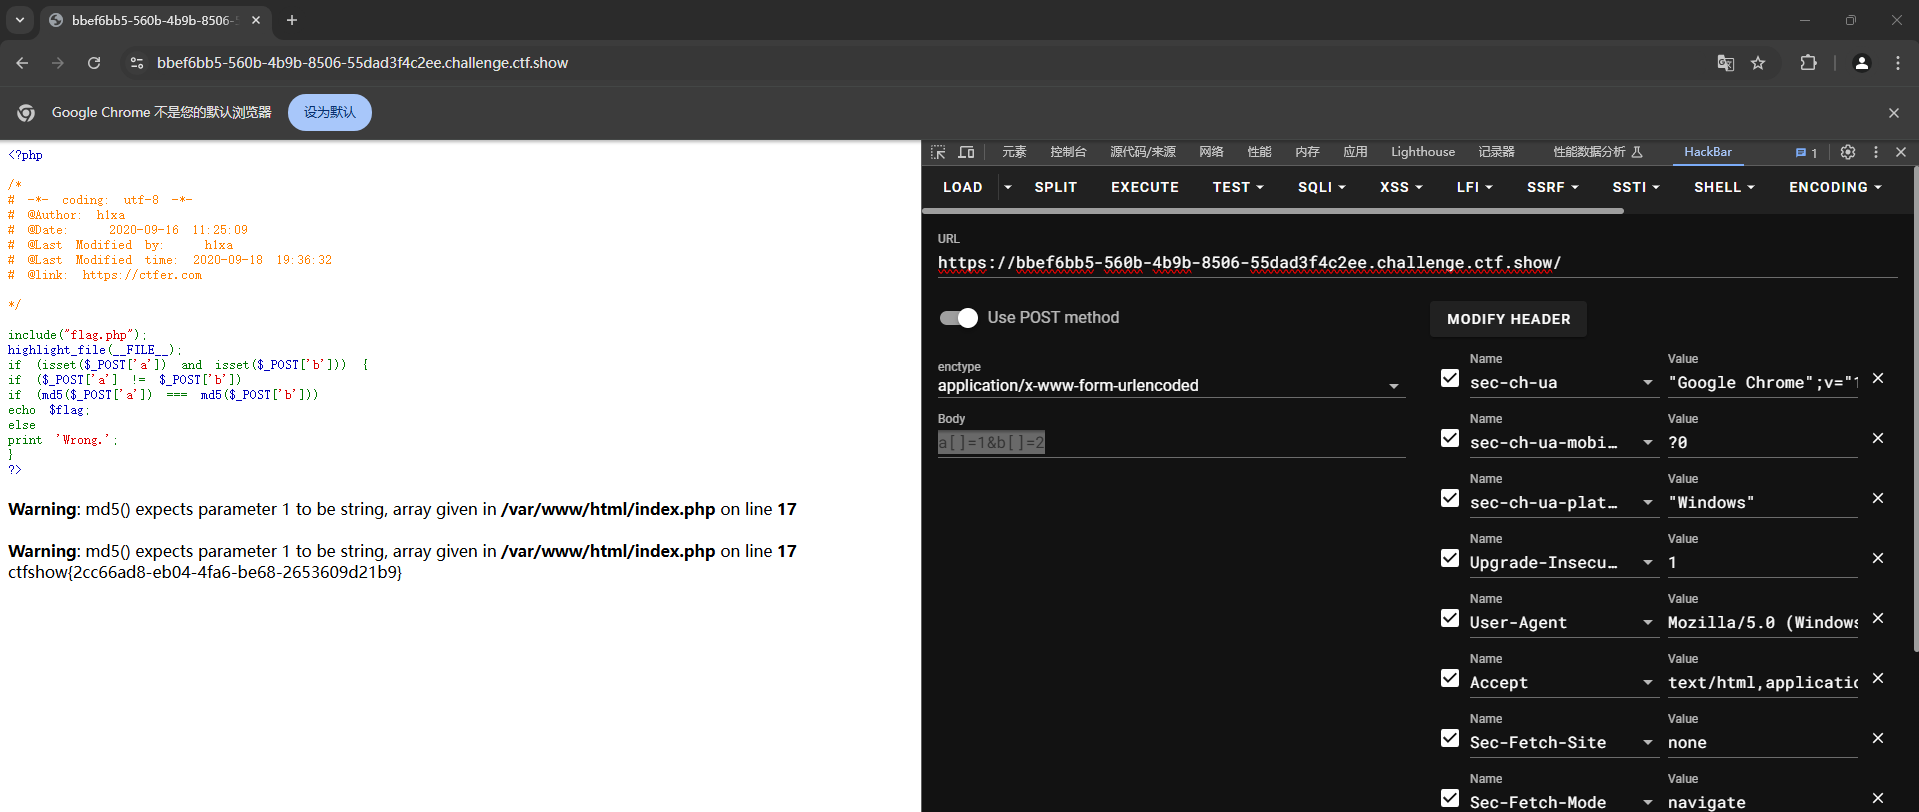Click the 设为默认 set default button
The width and height of the screenshot is (1919, 812).
330,113
